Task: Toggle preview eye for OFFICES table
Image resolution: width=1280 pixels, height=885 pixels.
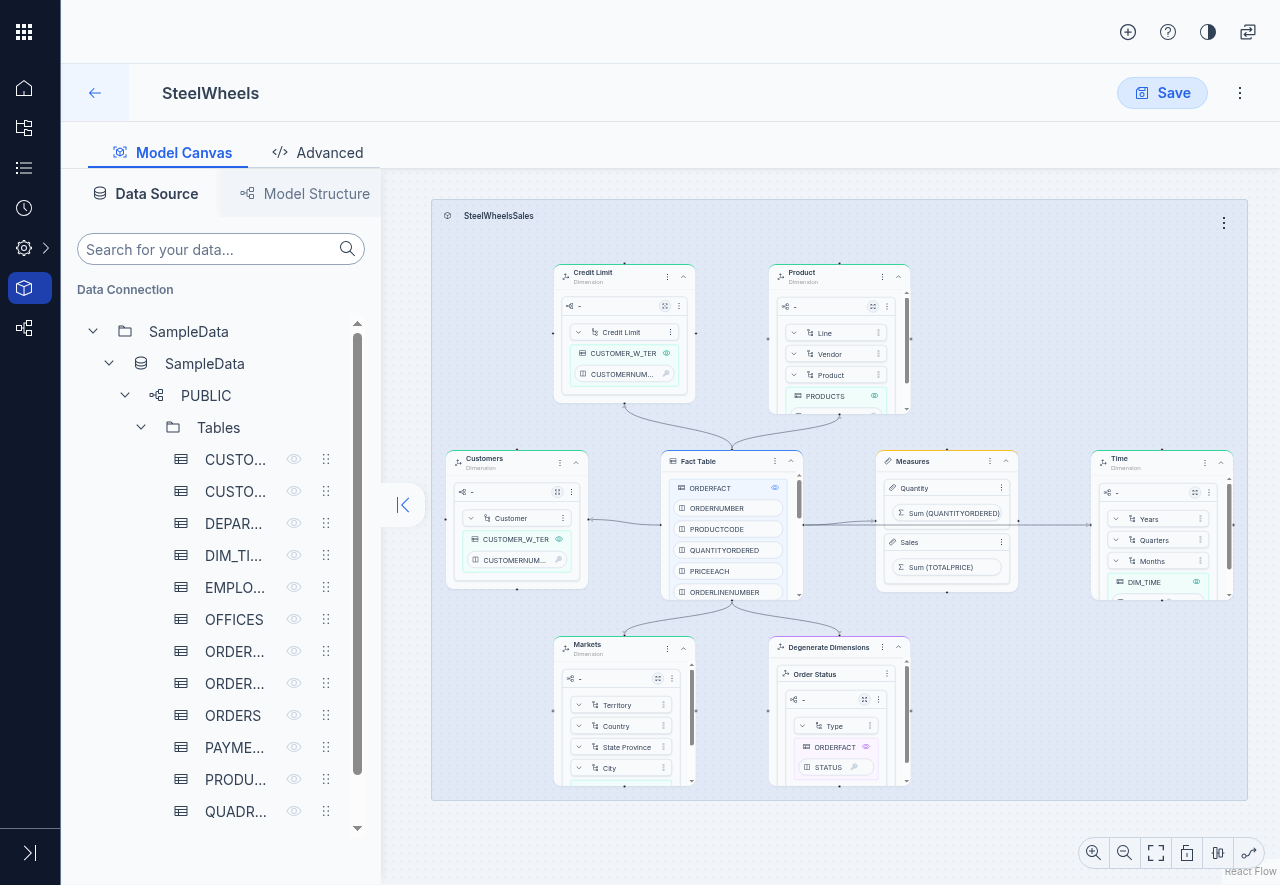Action: pos(294,619)
